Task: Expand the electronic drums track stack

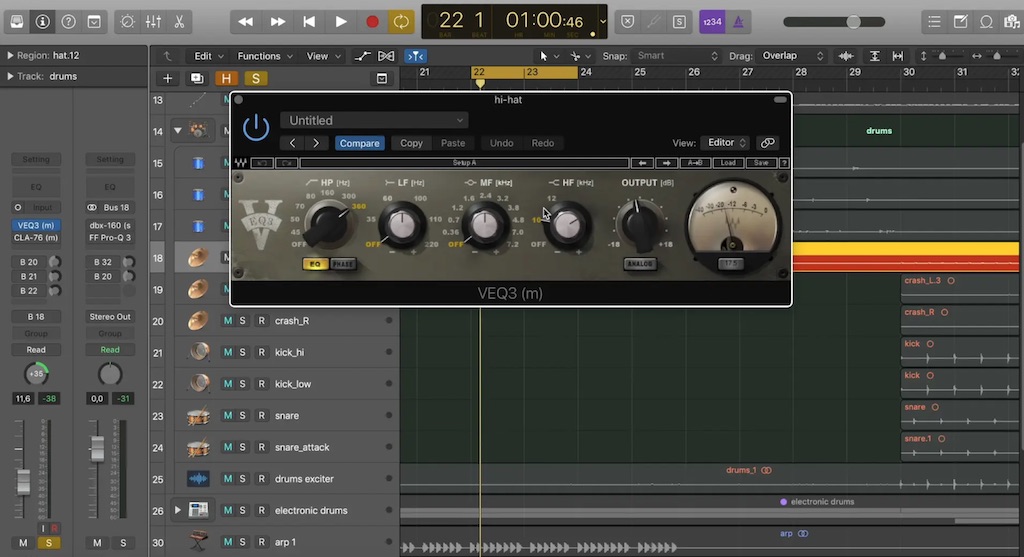Action: (178, 510)
